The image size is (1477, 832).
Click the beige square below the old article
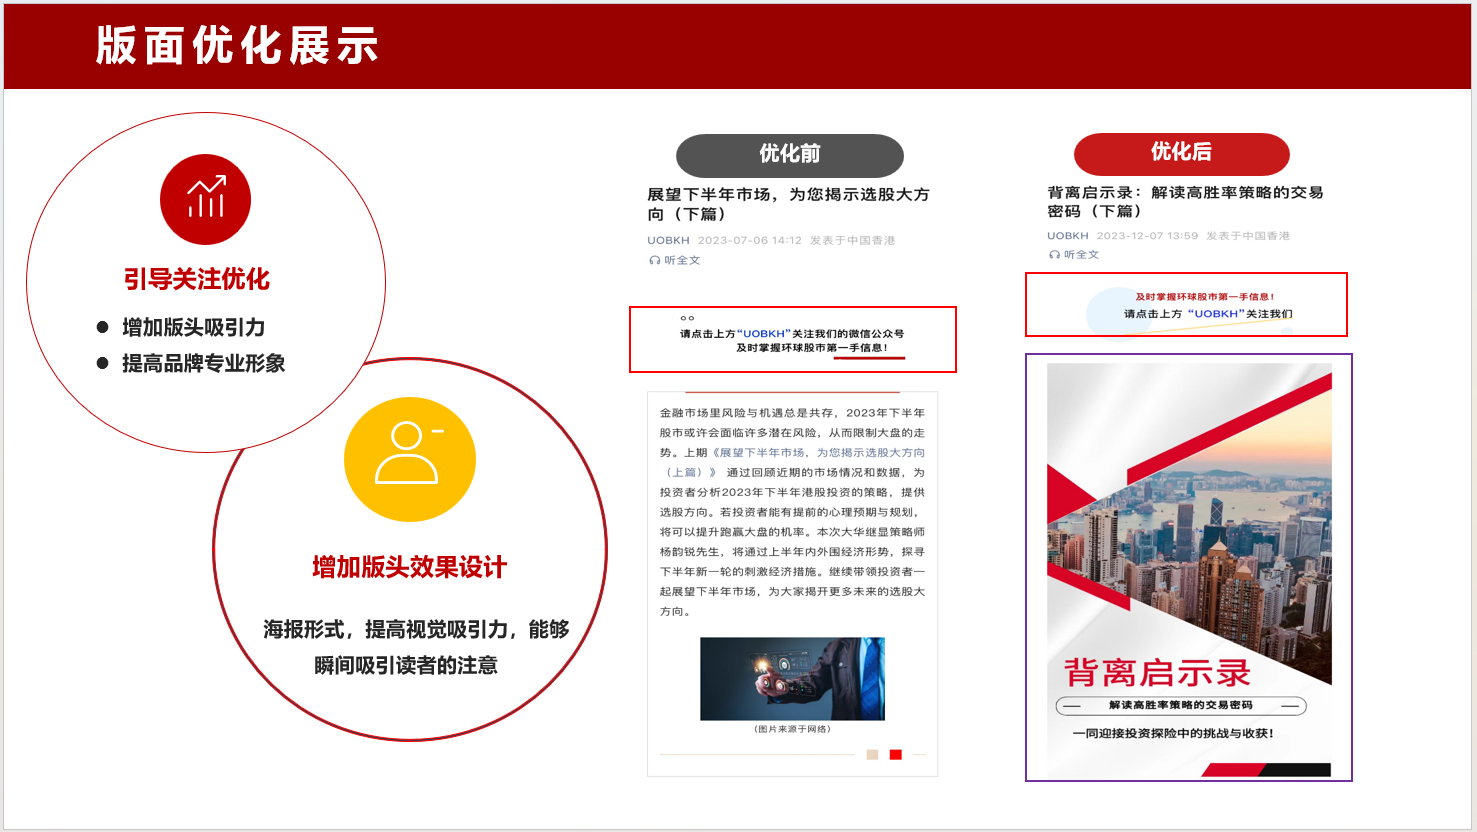pos(872,755)
